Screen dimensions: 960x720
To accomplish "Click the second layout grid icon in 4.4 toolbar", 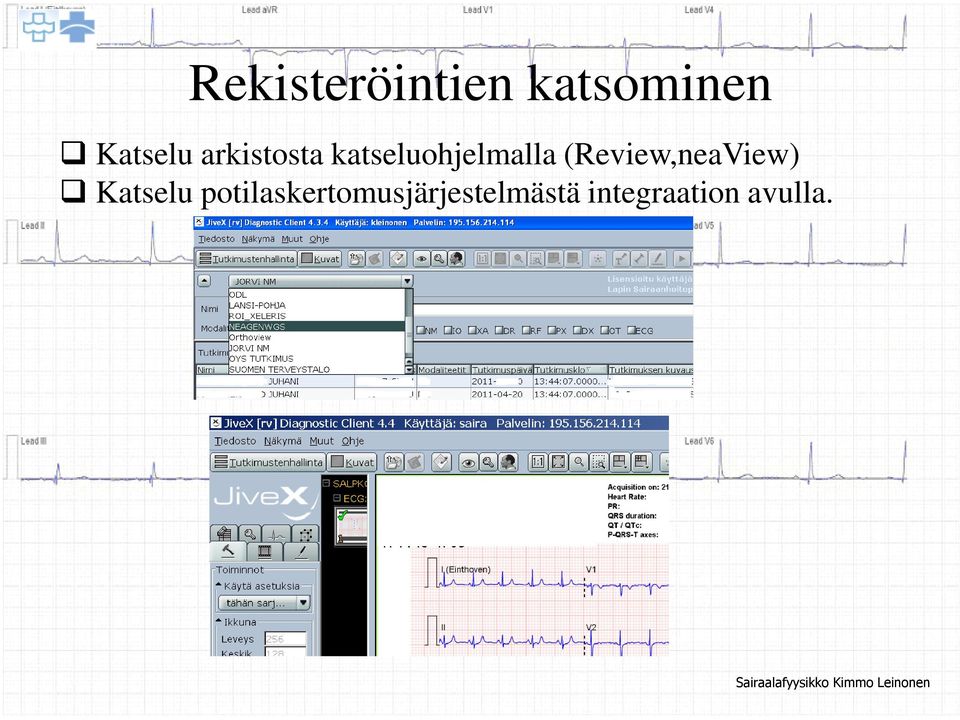I will (x=641, y=462).
